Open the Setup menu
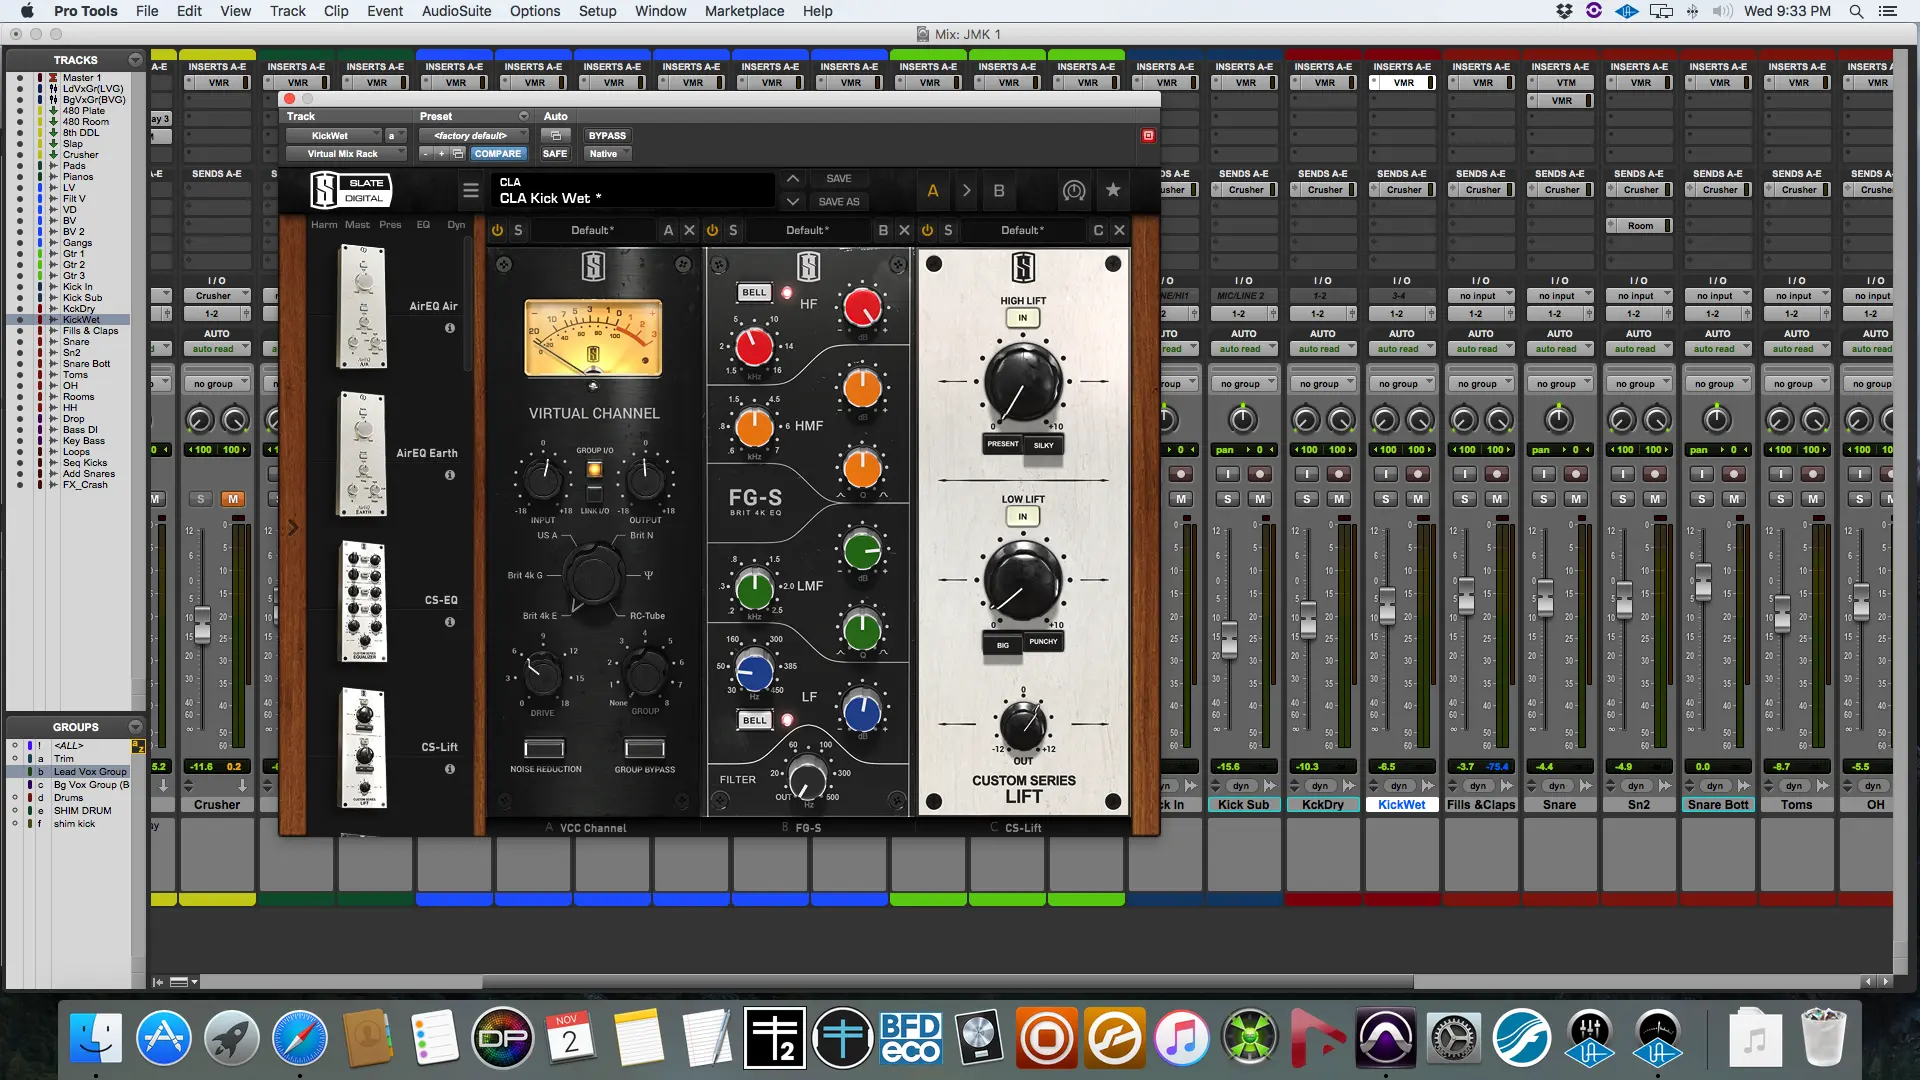 (x=597, y=11)
